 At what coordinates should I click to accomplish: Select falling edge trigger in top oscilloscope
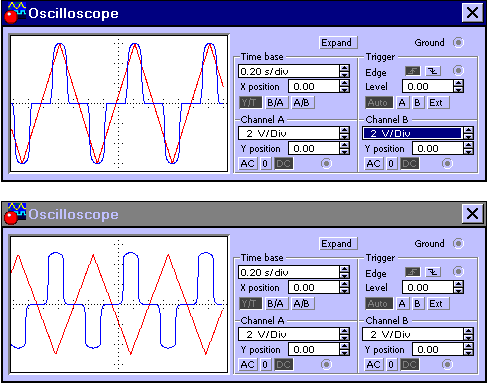433,71
